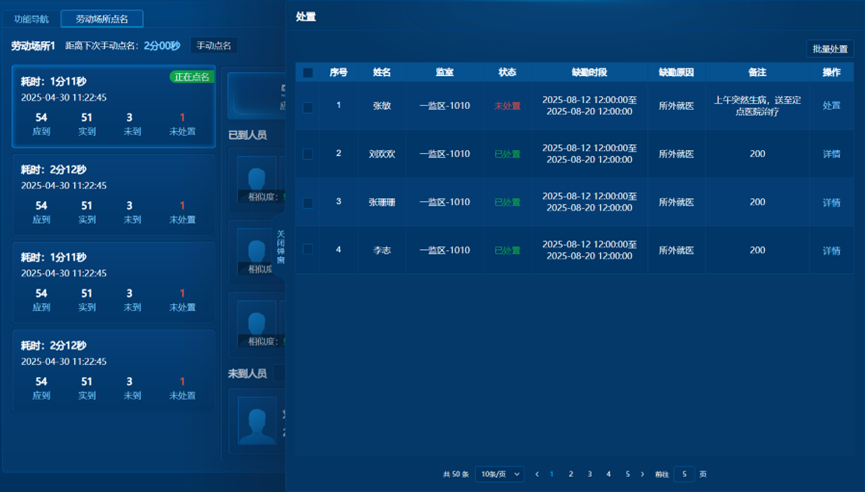Screen dimensions: 865x492
Task: Jump to page 5 in pagination
Action: coord(627,474)
